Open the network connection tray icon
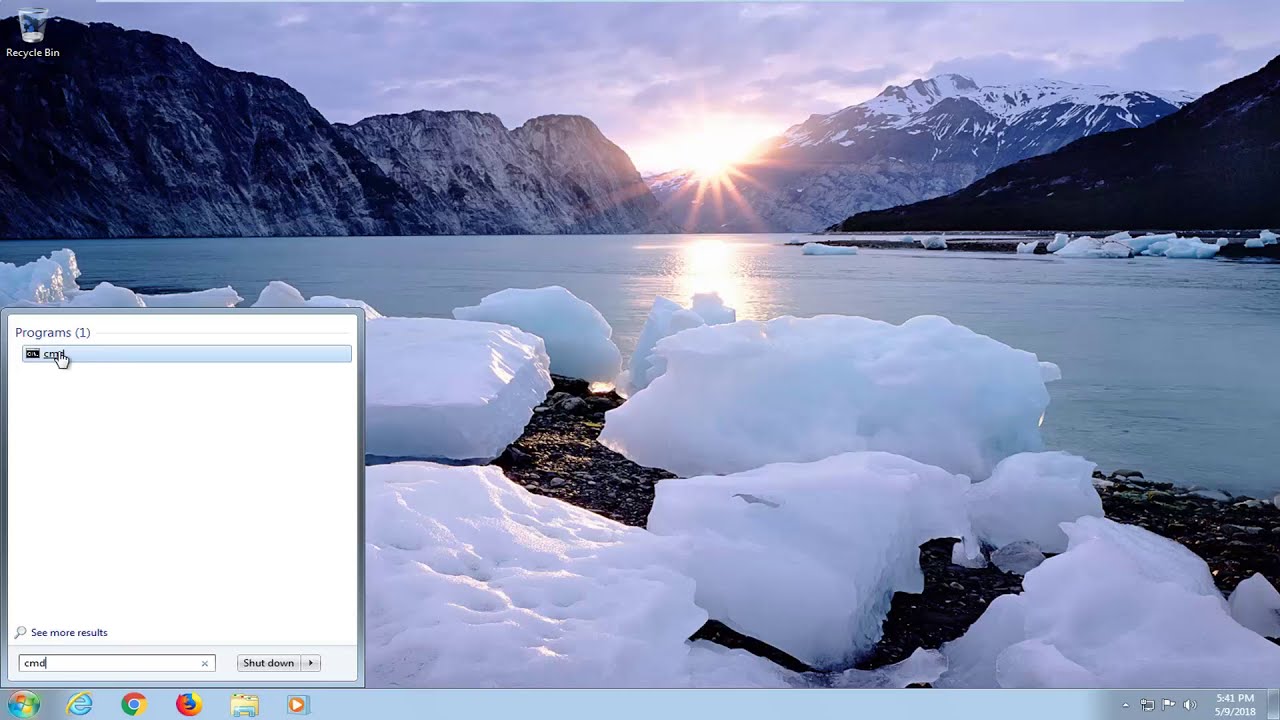 point(1147,705)
